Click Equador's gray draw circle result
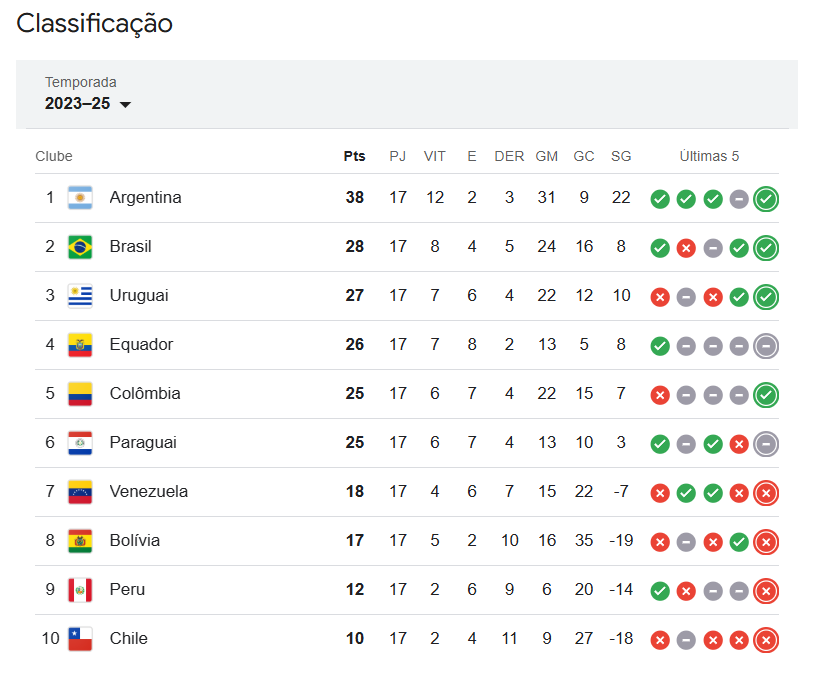Image resolution: width=831 pixels, height=683 pixels. click(x=686, y=345)
